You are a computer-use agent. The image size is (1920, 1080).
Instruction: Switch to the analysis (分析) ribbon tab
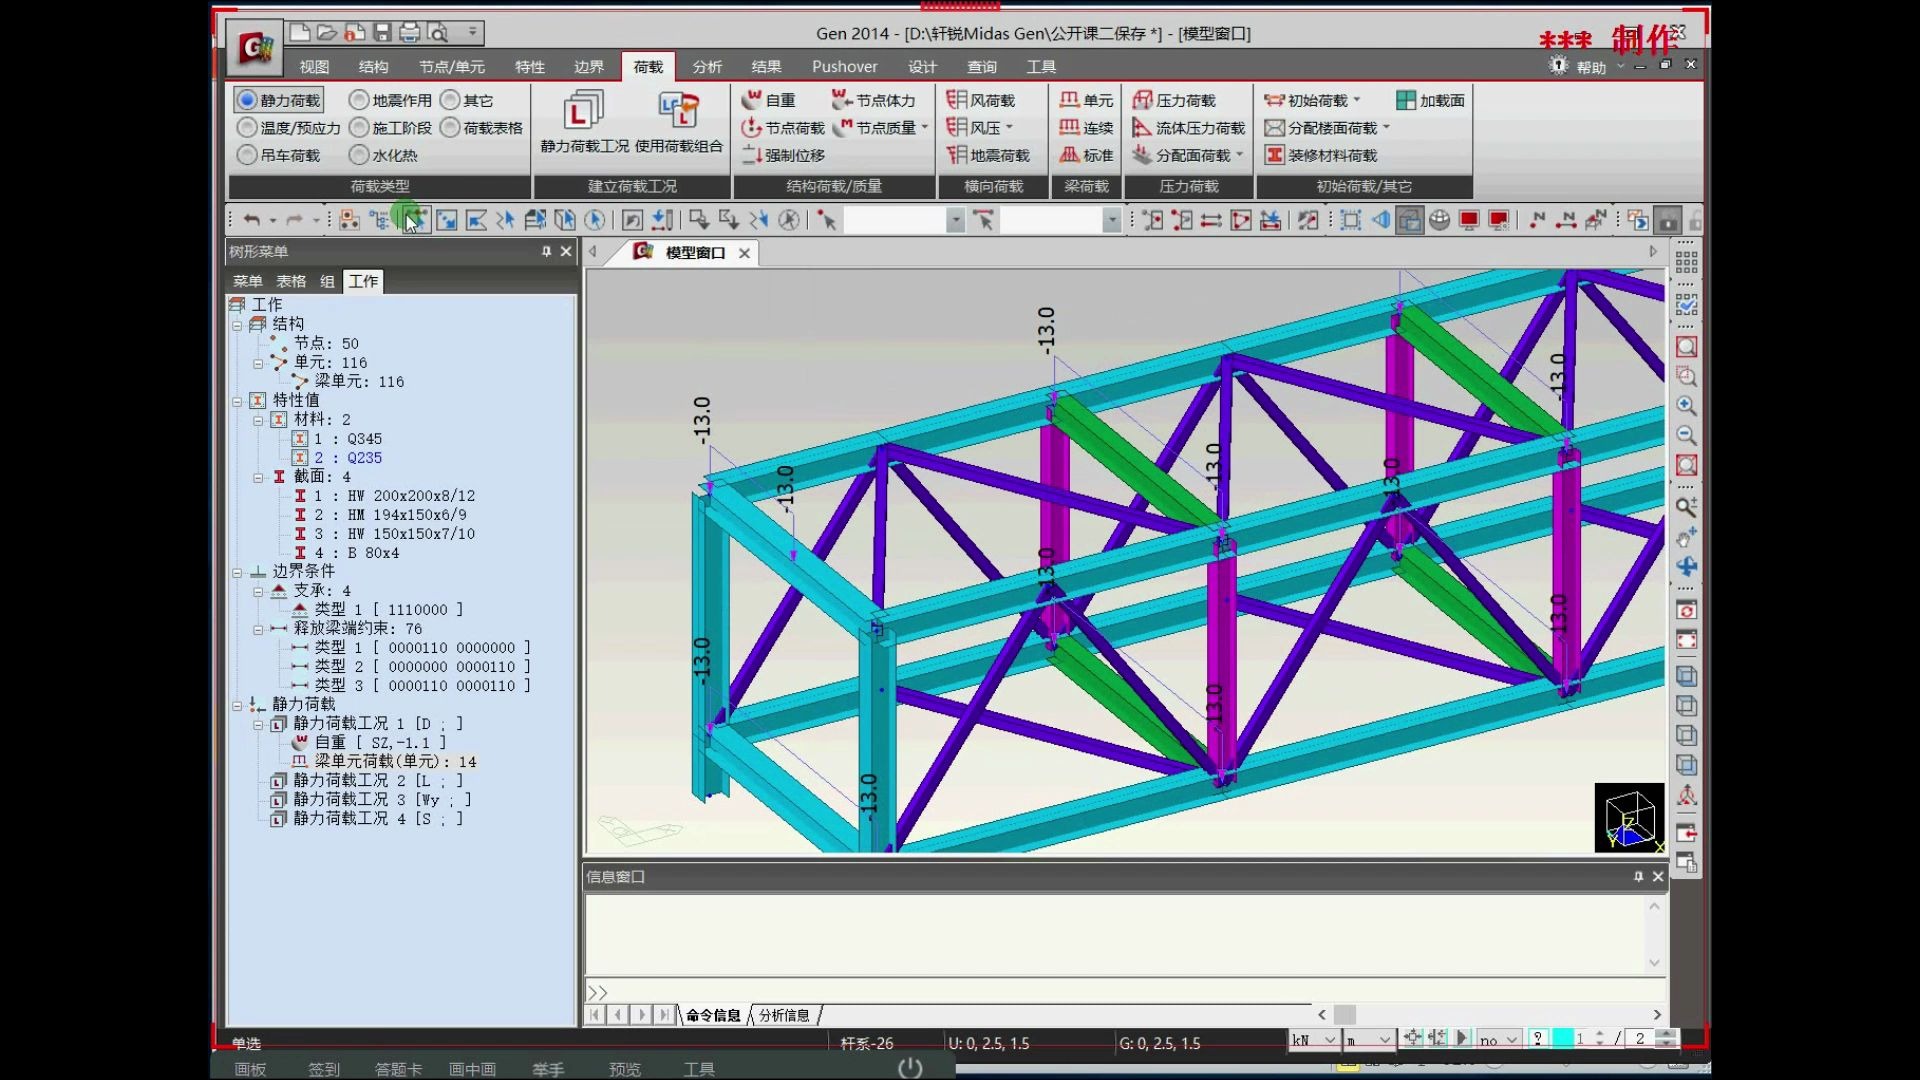[707, 67]
